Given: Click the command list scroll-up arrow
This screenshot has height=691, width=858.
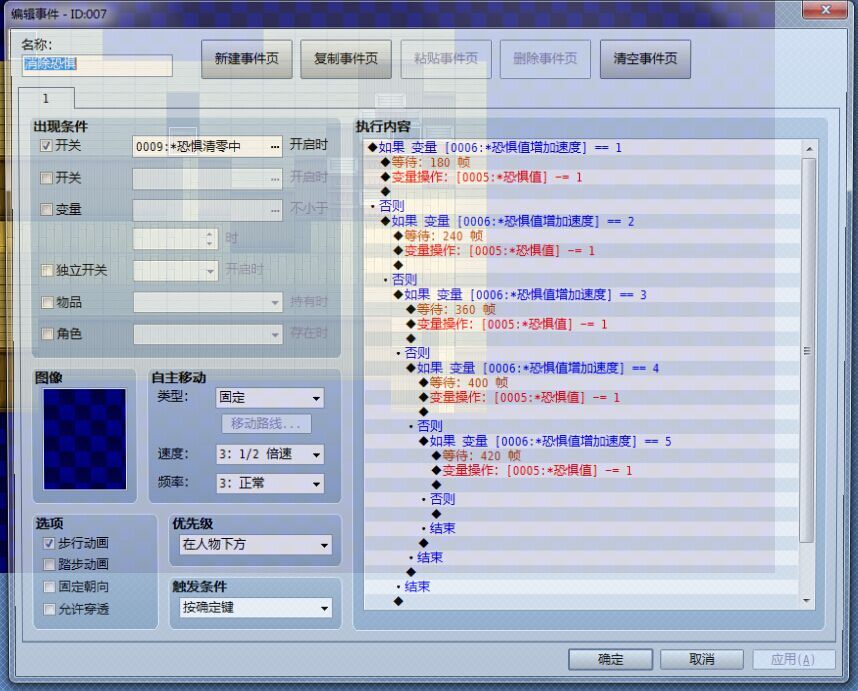Looking at the screenshot, I should pos(809,149).
